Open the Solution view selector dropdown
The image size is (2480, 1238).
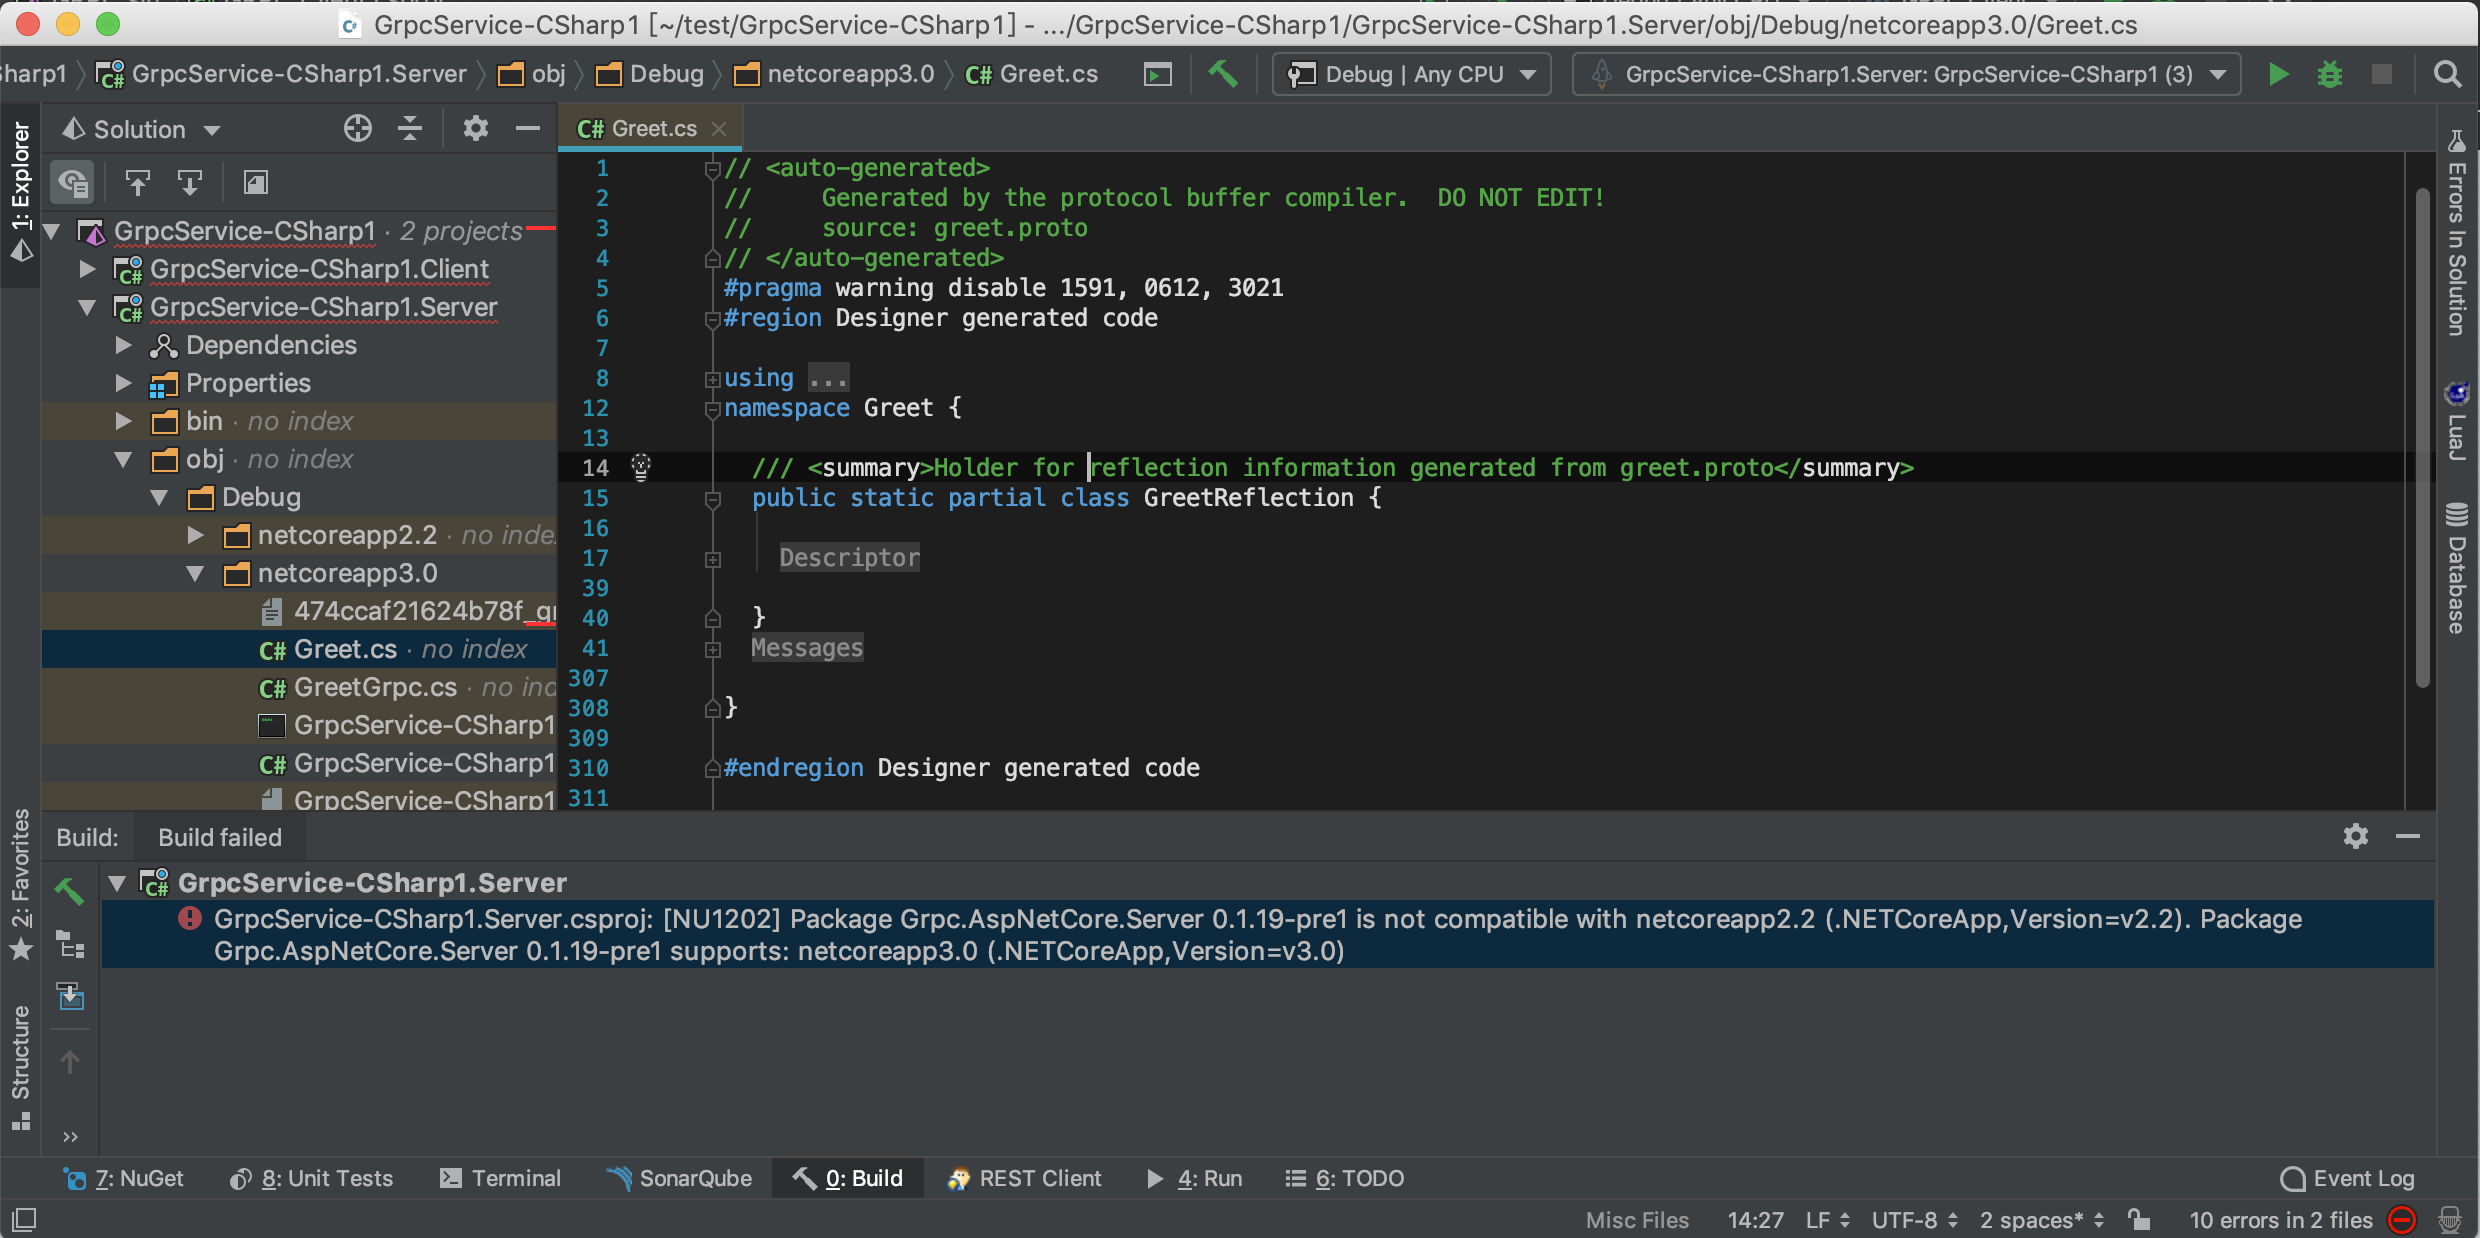[x=141, y=129]
